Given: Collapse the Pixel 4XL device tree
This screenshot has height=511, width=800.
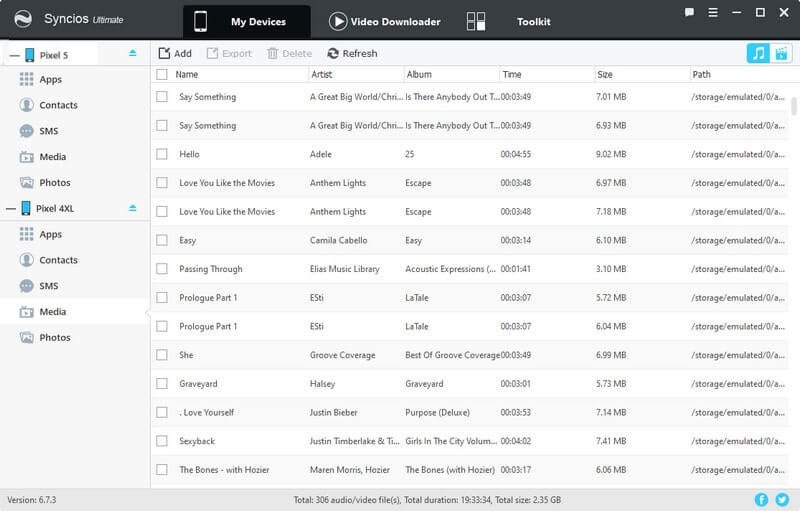Looking at the screenshot, I should [x=11, y=209].
